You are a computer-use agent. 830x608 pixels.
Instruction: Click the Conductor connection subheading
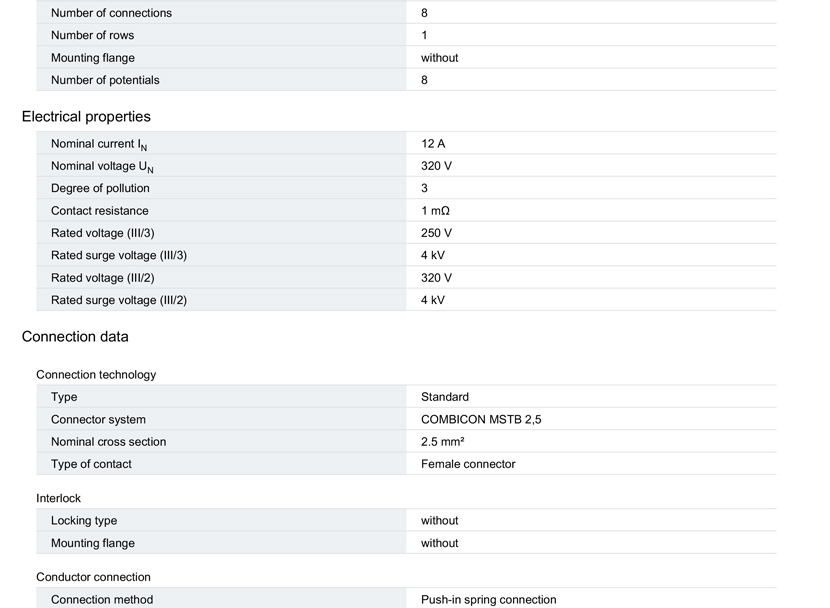click(93, 577)
